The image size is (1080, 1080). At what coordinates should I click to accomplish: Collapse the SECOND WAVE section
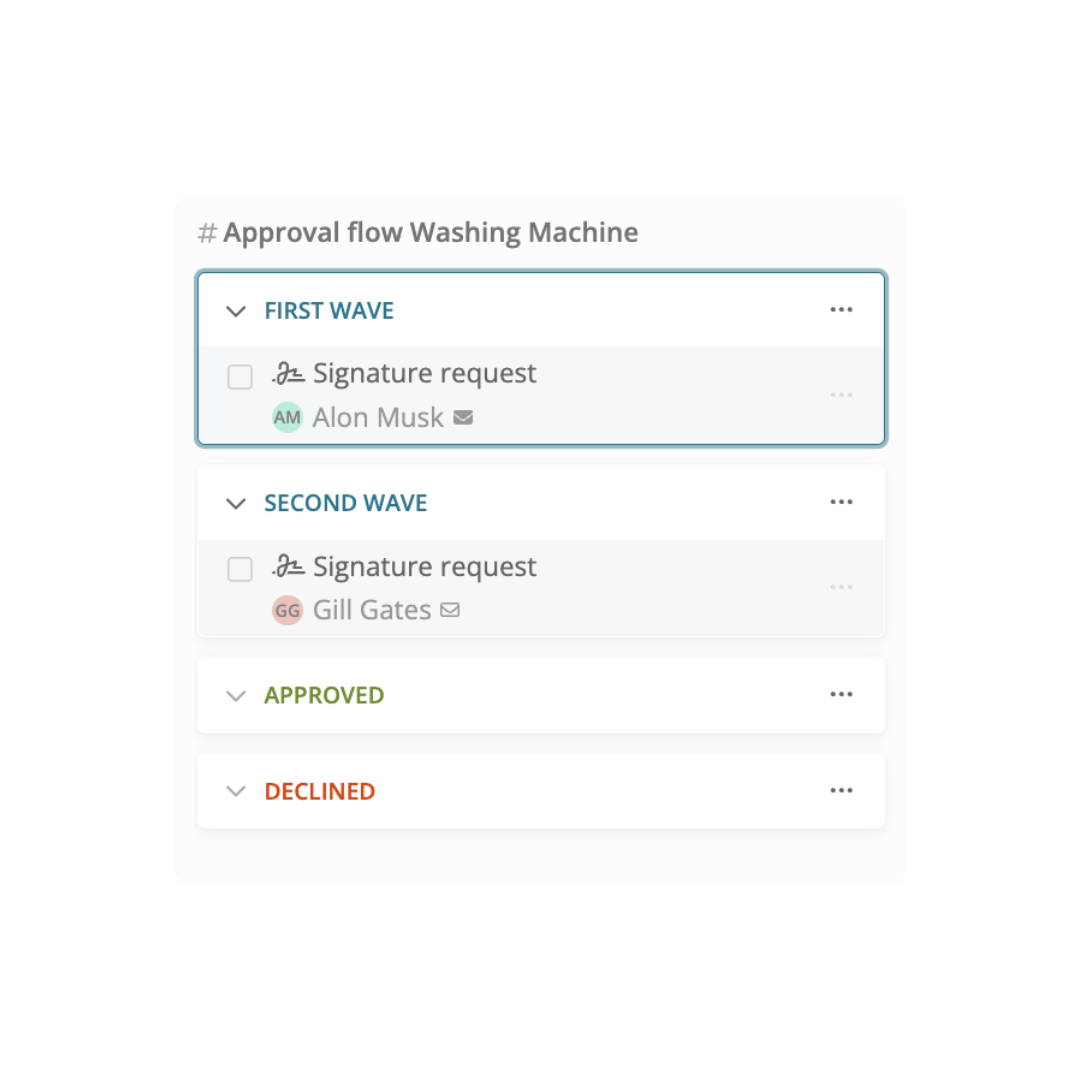coord(236,503)
